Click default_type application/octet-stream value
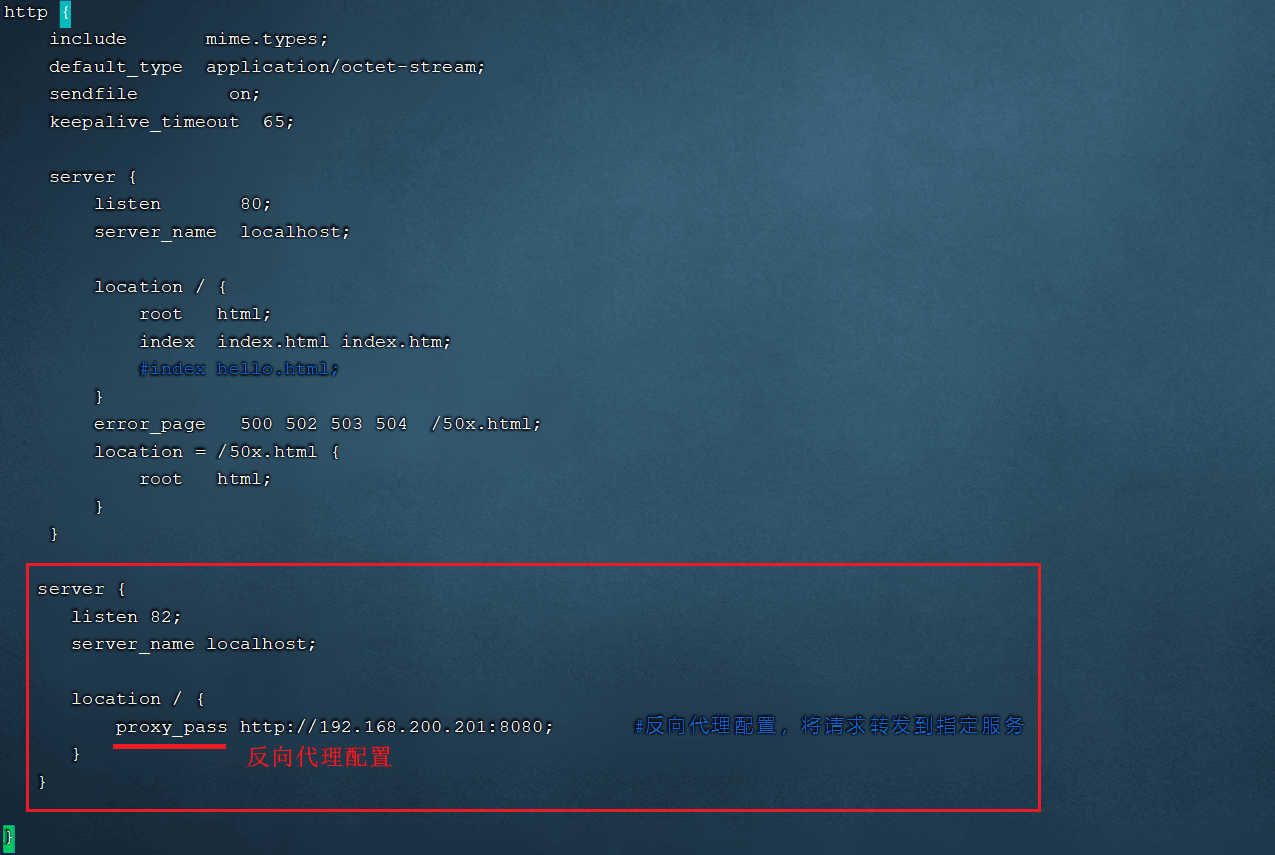The image size is (1275, 855). coord(345,67)
